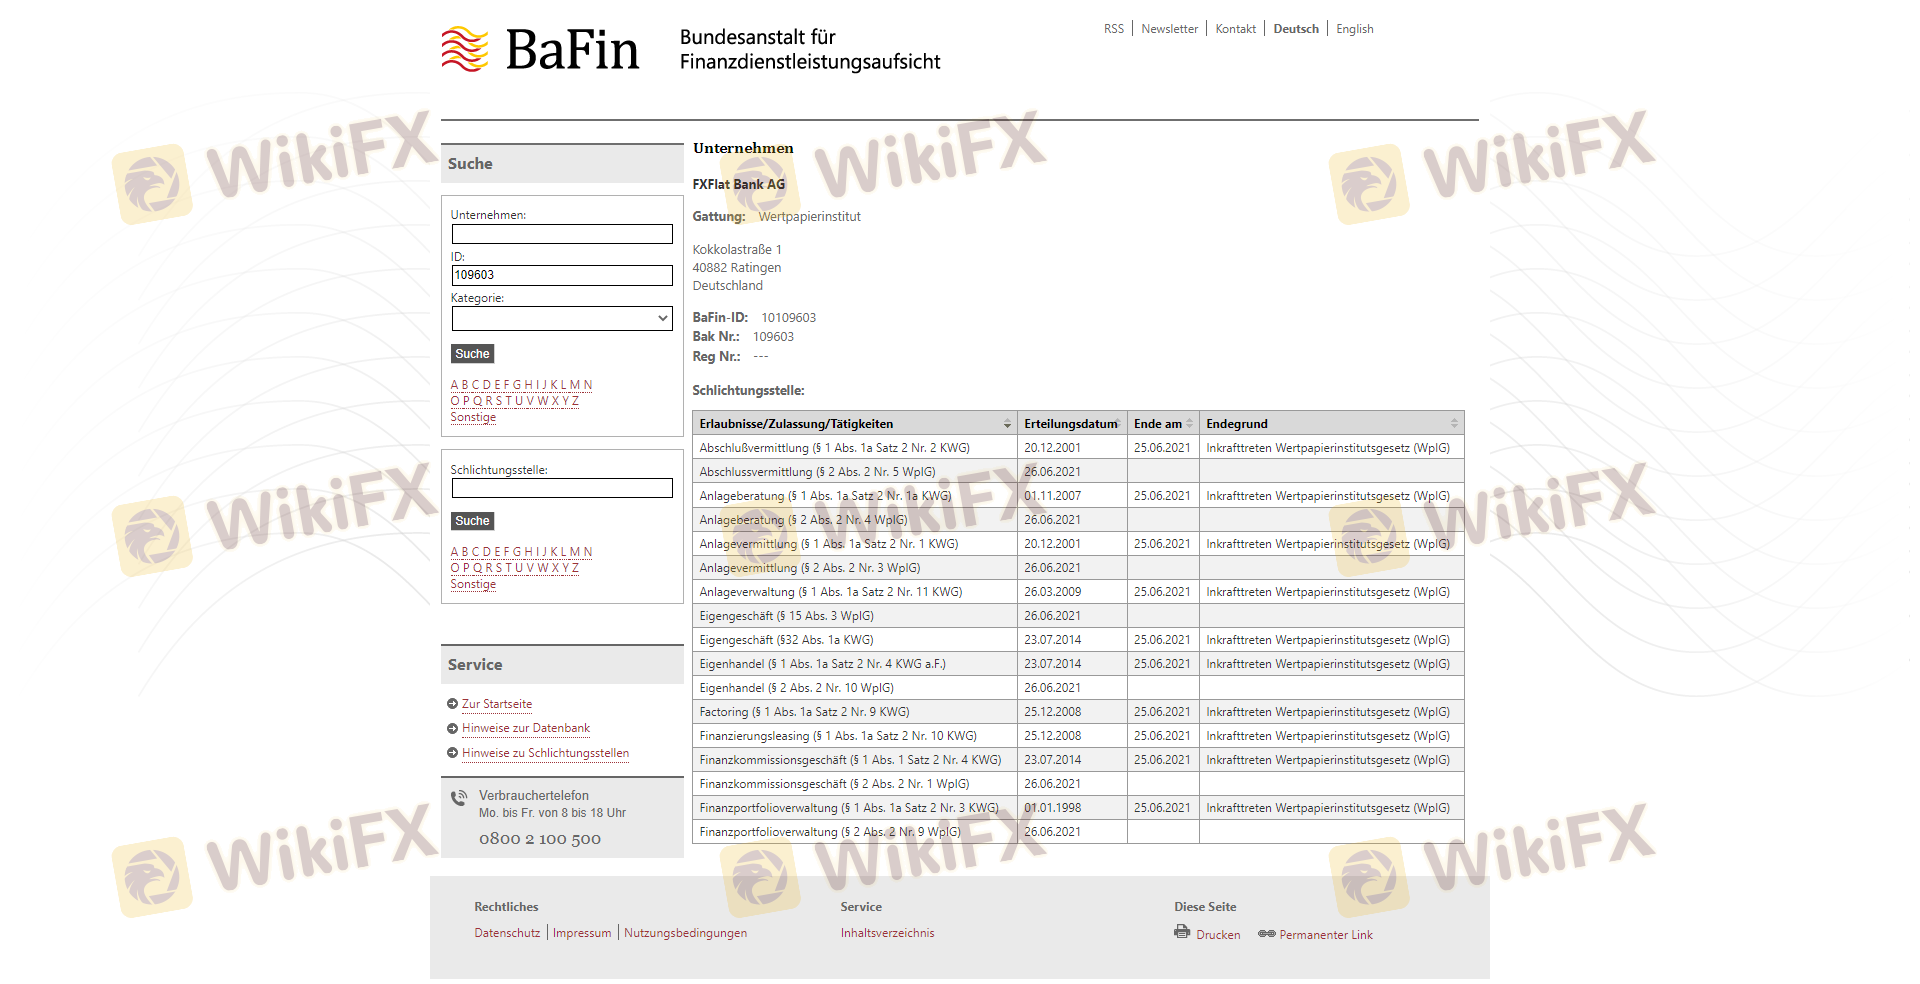1920x984 pixels.
Task: Click the Verbrauchertelefon phone icon
Action: (459, 798)
